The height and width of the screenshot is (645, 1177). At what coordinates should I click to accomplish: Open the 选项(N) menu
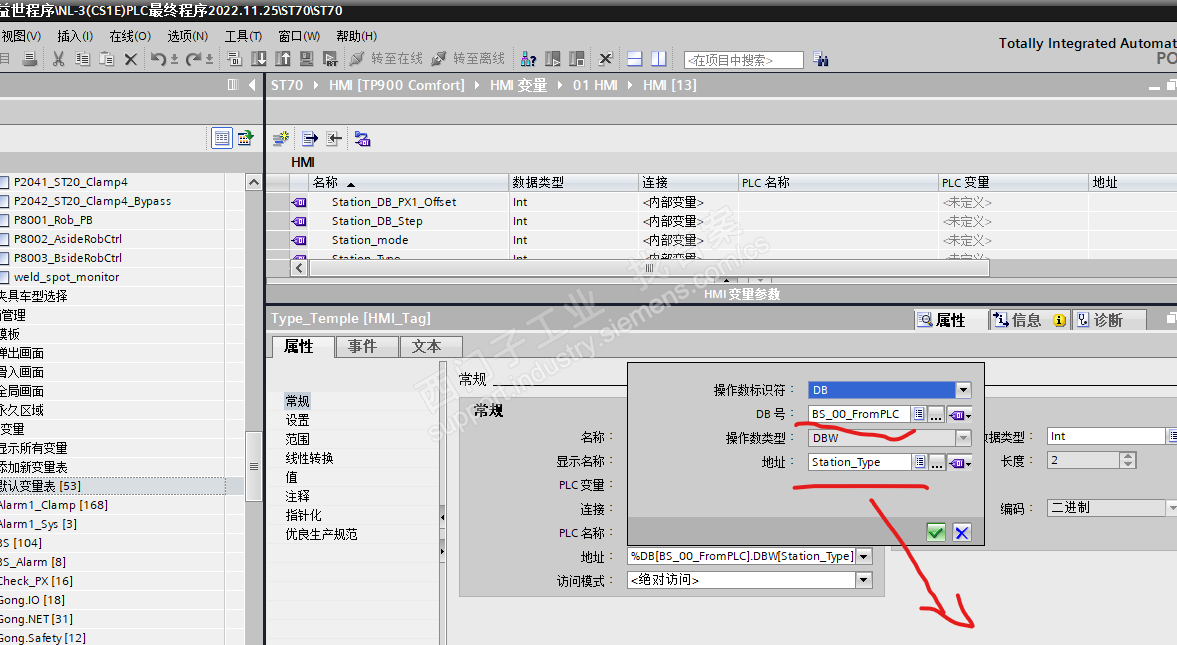(x=188, y=36)
